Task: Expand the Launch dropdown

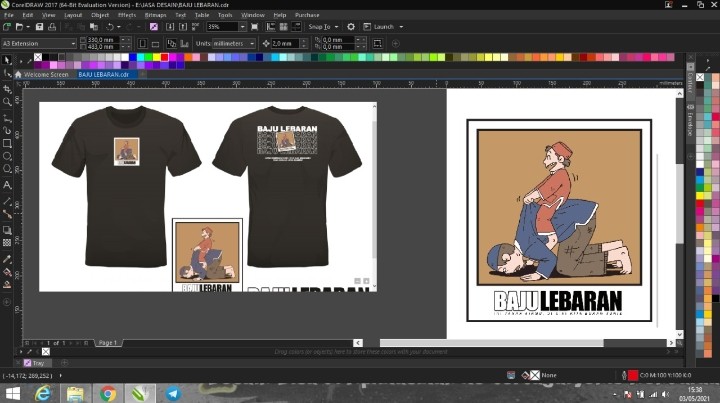Action: click(x=401, y=27)
